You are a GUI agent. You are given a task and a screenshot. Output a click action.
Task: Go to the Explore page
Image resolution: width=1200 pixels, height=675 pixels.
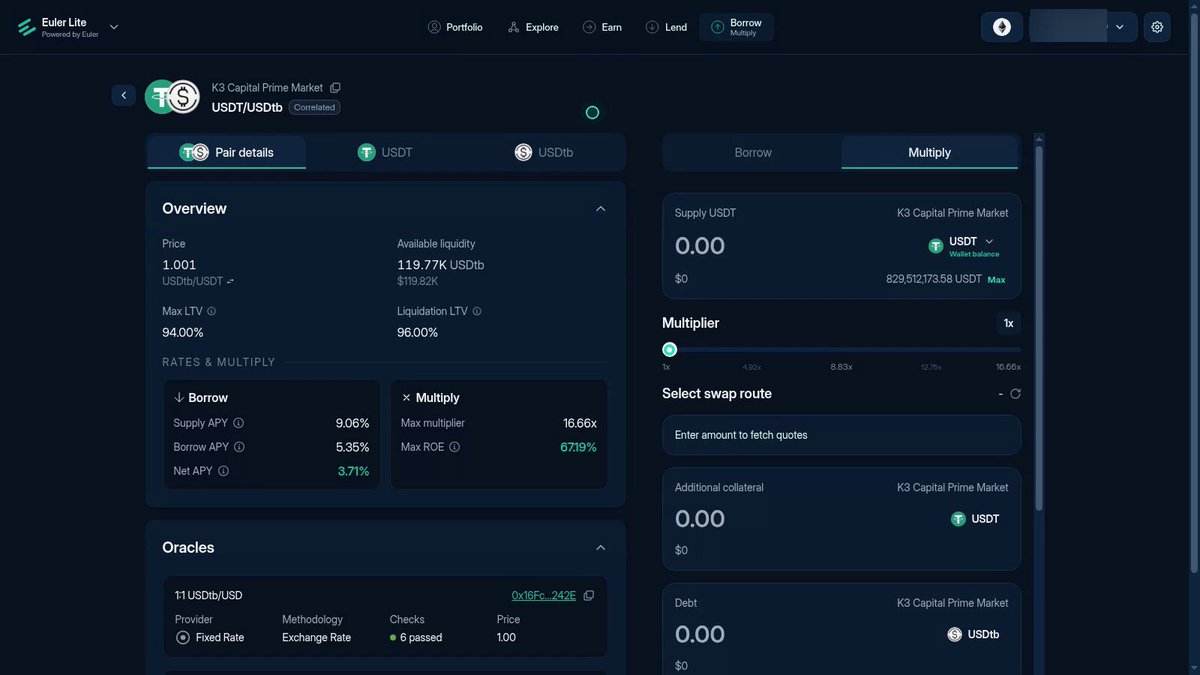coord(533,27)
